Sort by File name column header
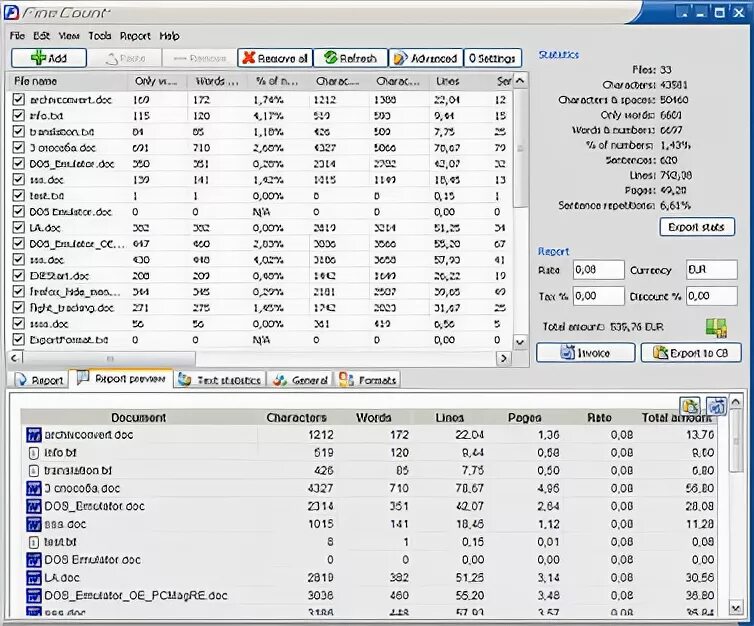Viewport: 754px width, 626px height. 68,81
